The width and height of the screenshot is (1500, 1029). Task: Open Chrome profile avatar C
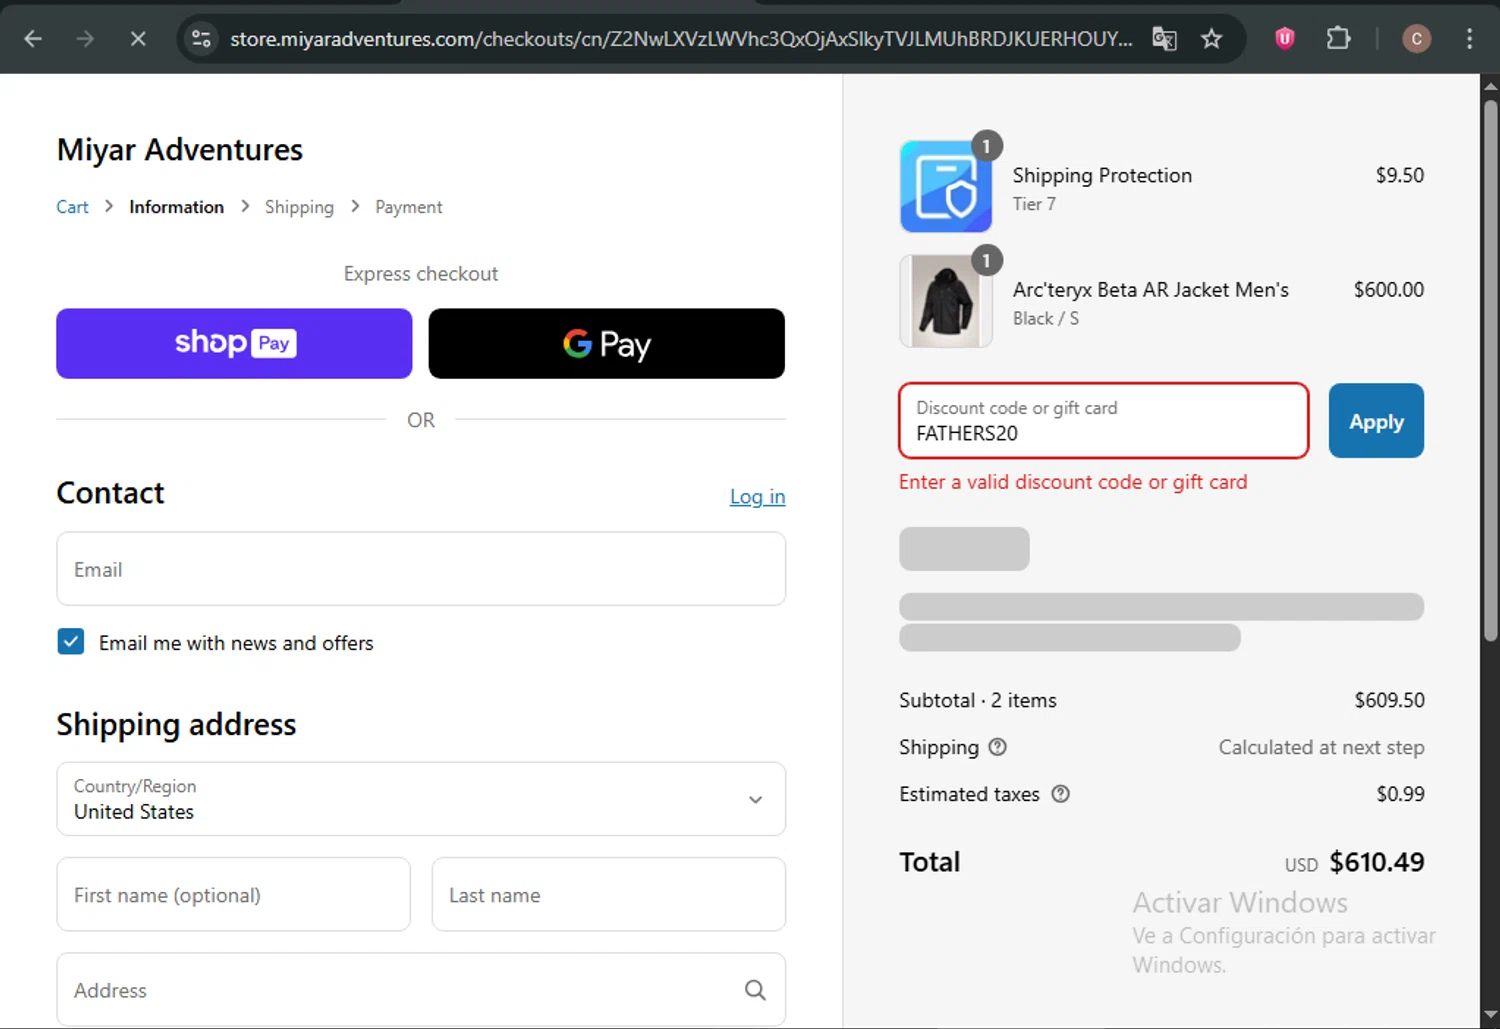(1416, 39)
